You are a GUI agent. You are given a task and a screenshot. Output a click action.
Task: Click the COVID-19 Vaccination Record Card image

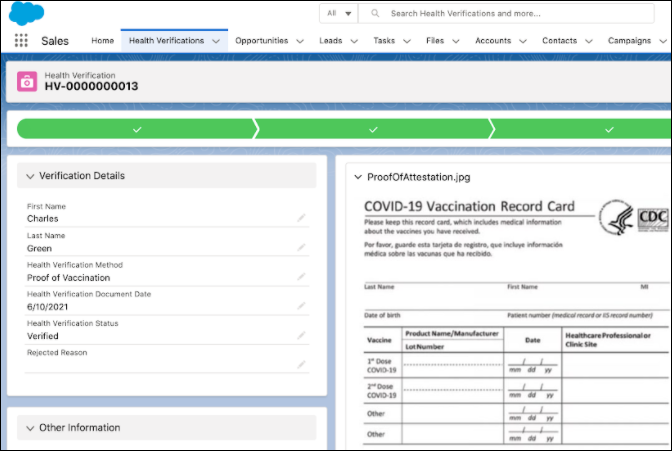coord(516,322)
